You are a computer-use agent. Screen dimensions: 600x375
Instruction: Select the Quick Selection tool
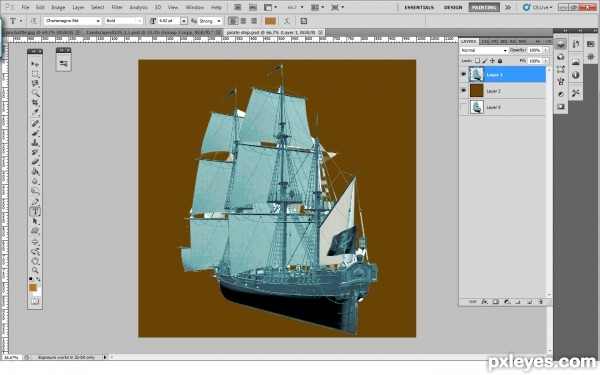[35, 93]
